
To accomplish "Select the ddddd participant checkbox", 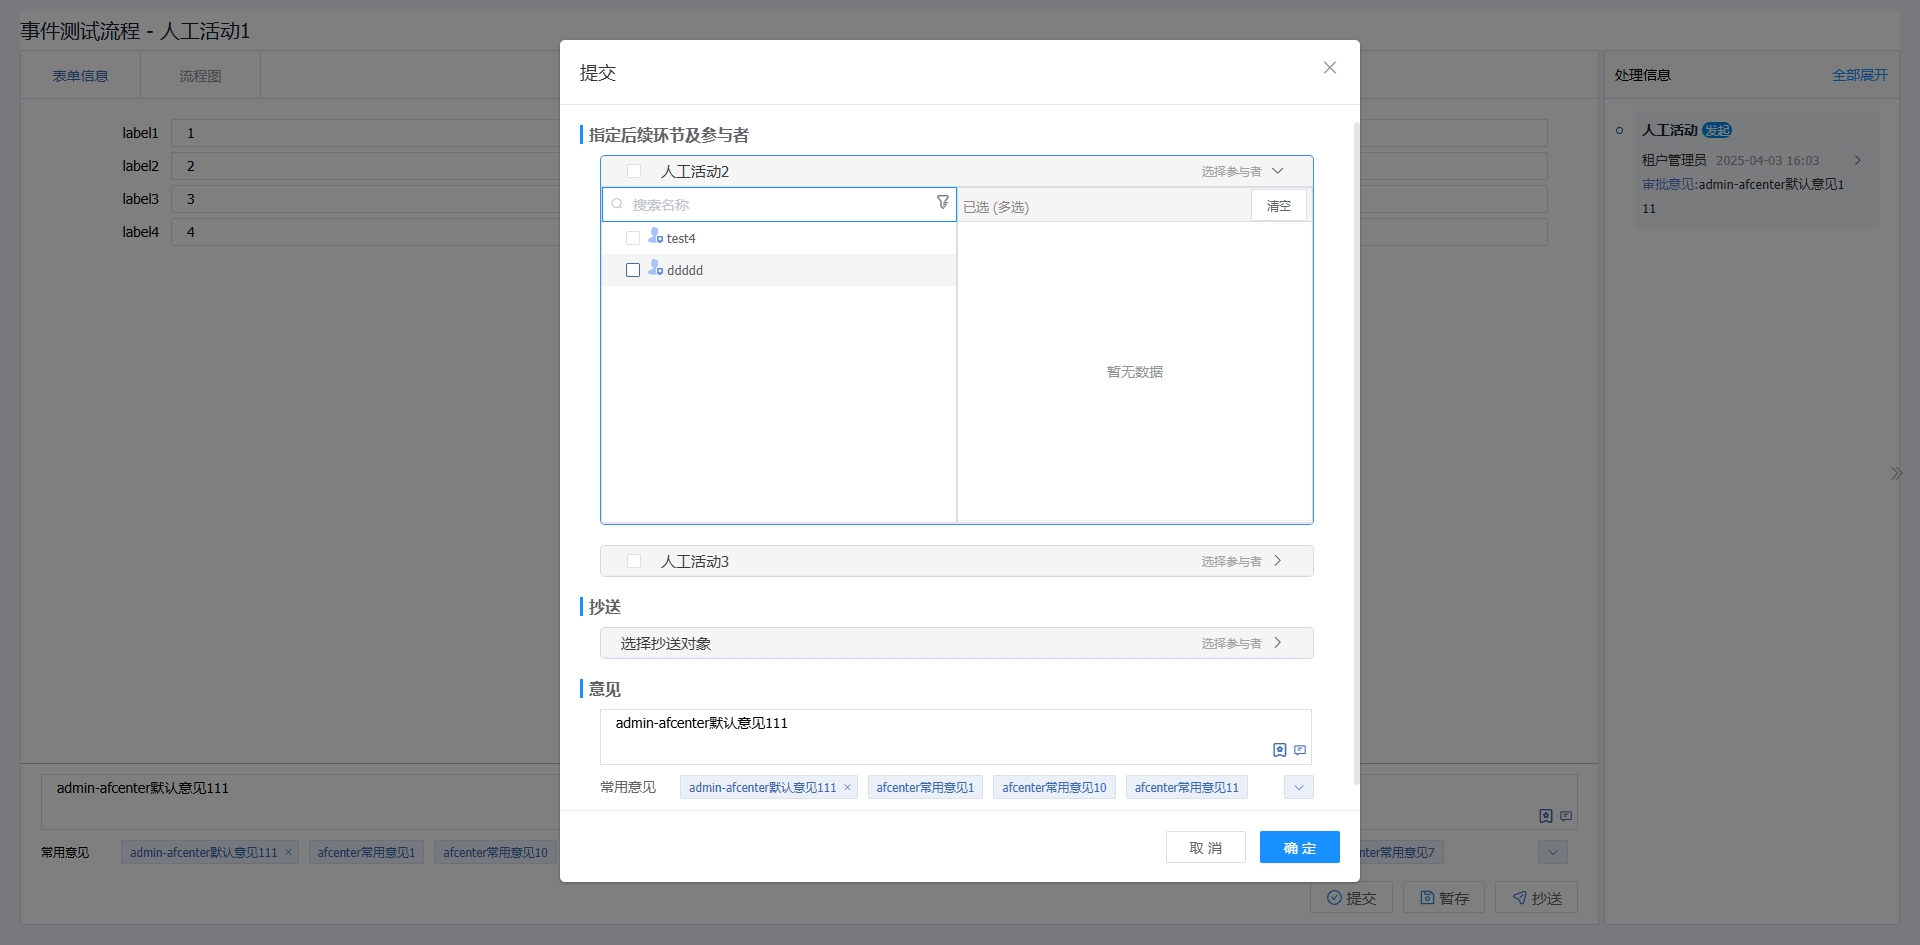I will tap(632, 269).
